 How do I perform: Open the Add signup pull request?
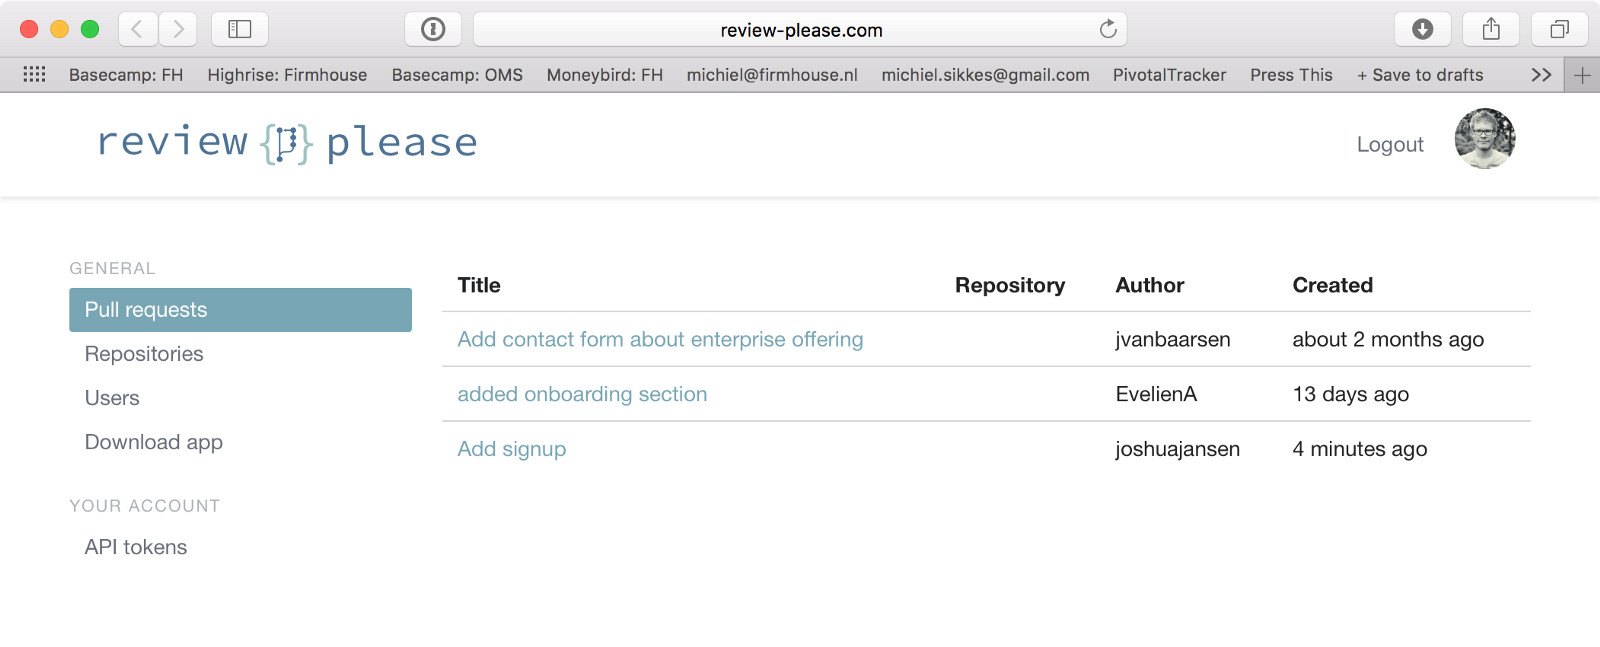512,449
